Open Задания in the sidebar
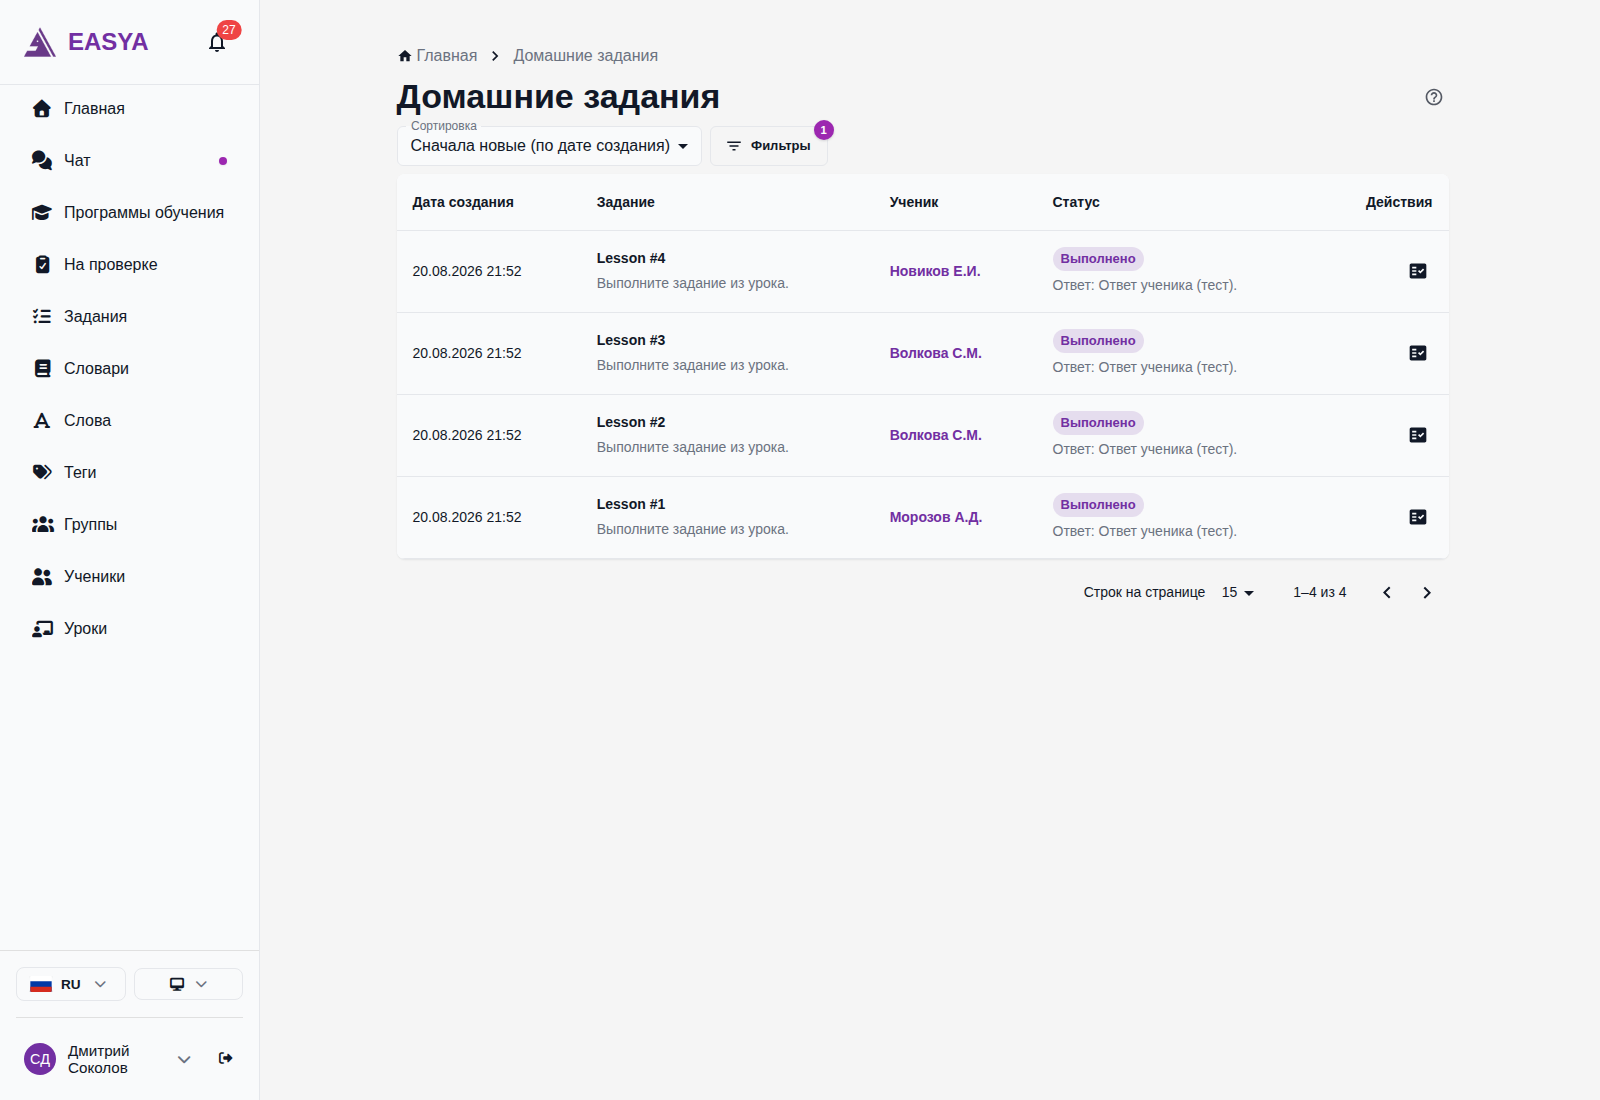The image size is (1600, 1100). tap(130, 317)
